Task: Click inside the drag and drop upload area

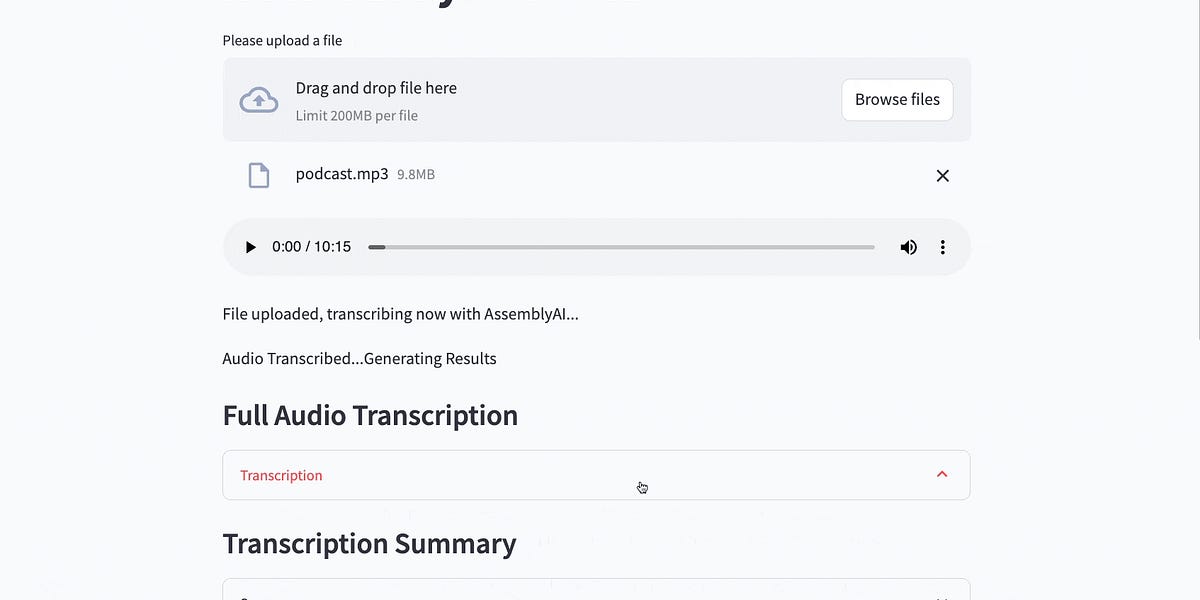Action: (550, 99)
